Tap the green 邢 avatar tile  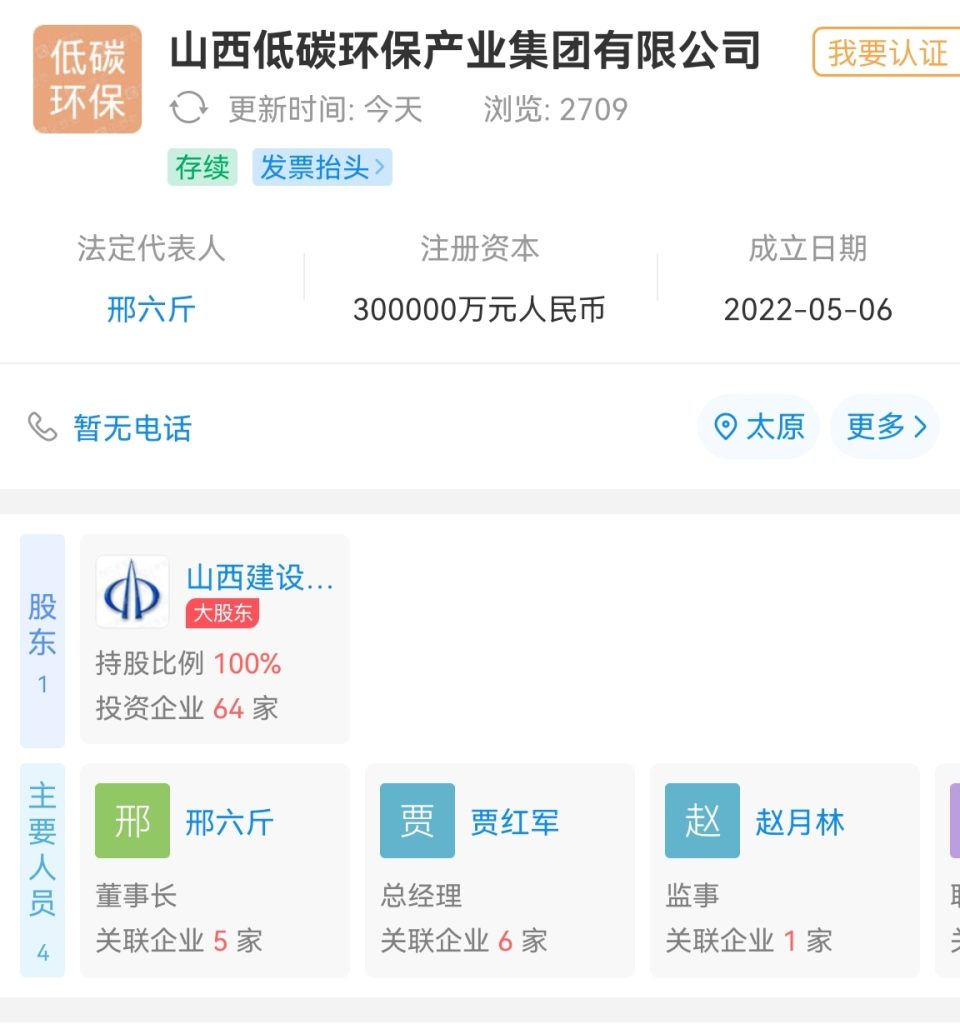tap(133, 820)
